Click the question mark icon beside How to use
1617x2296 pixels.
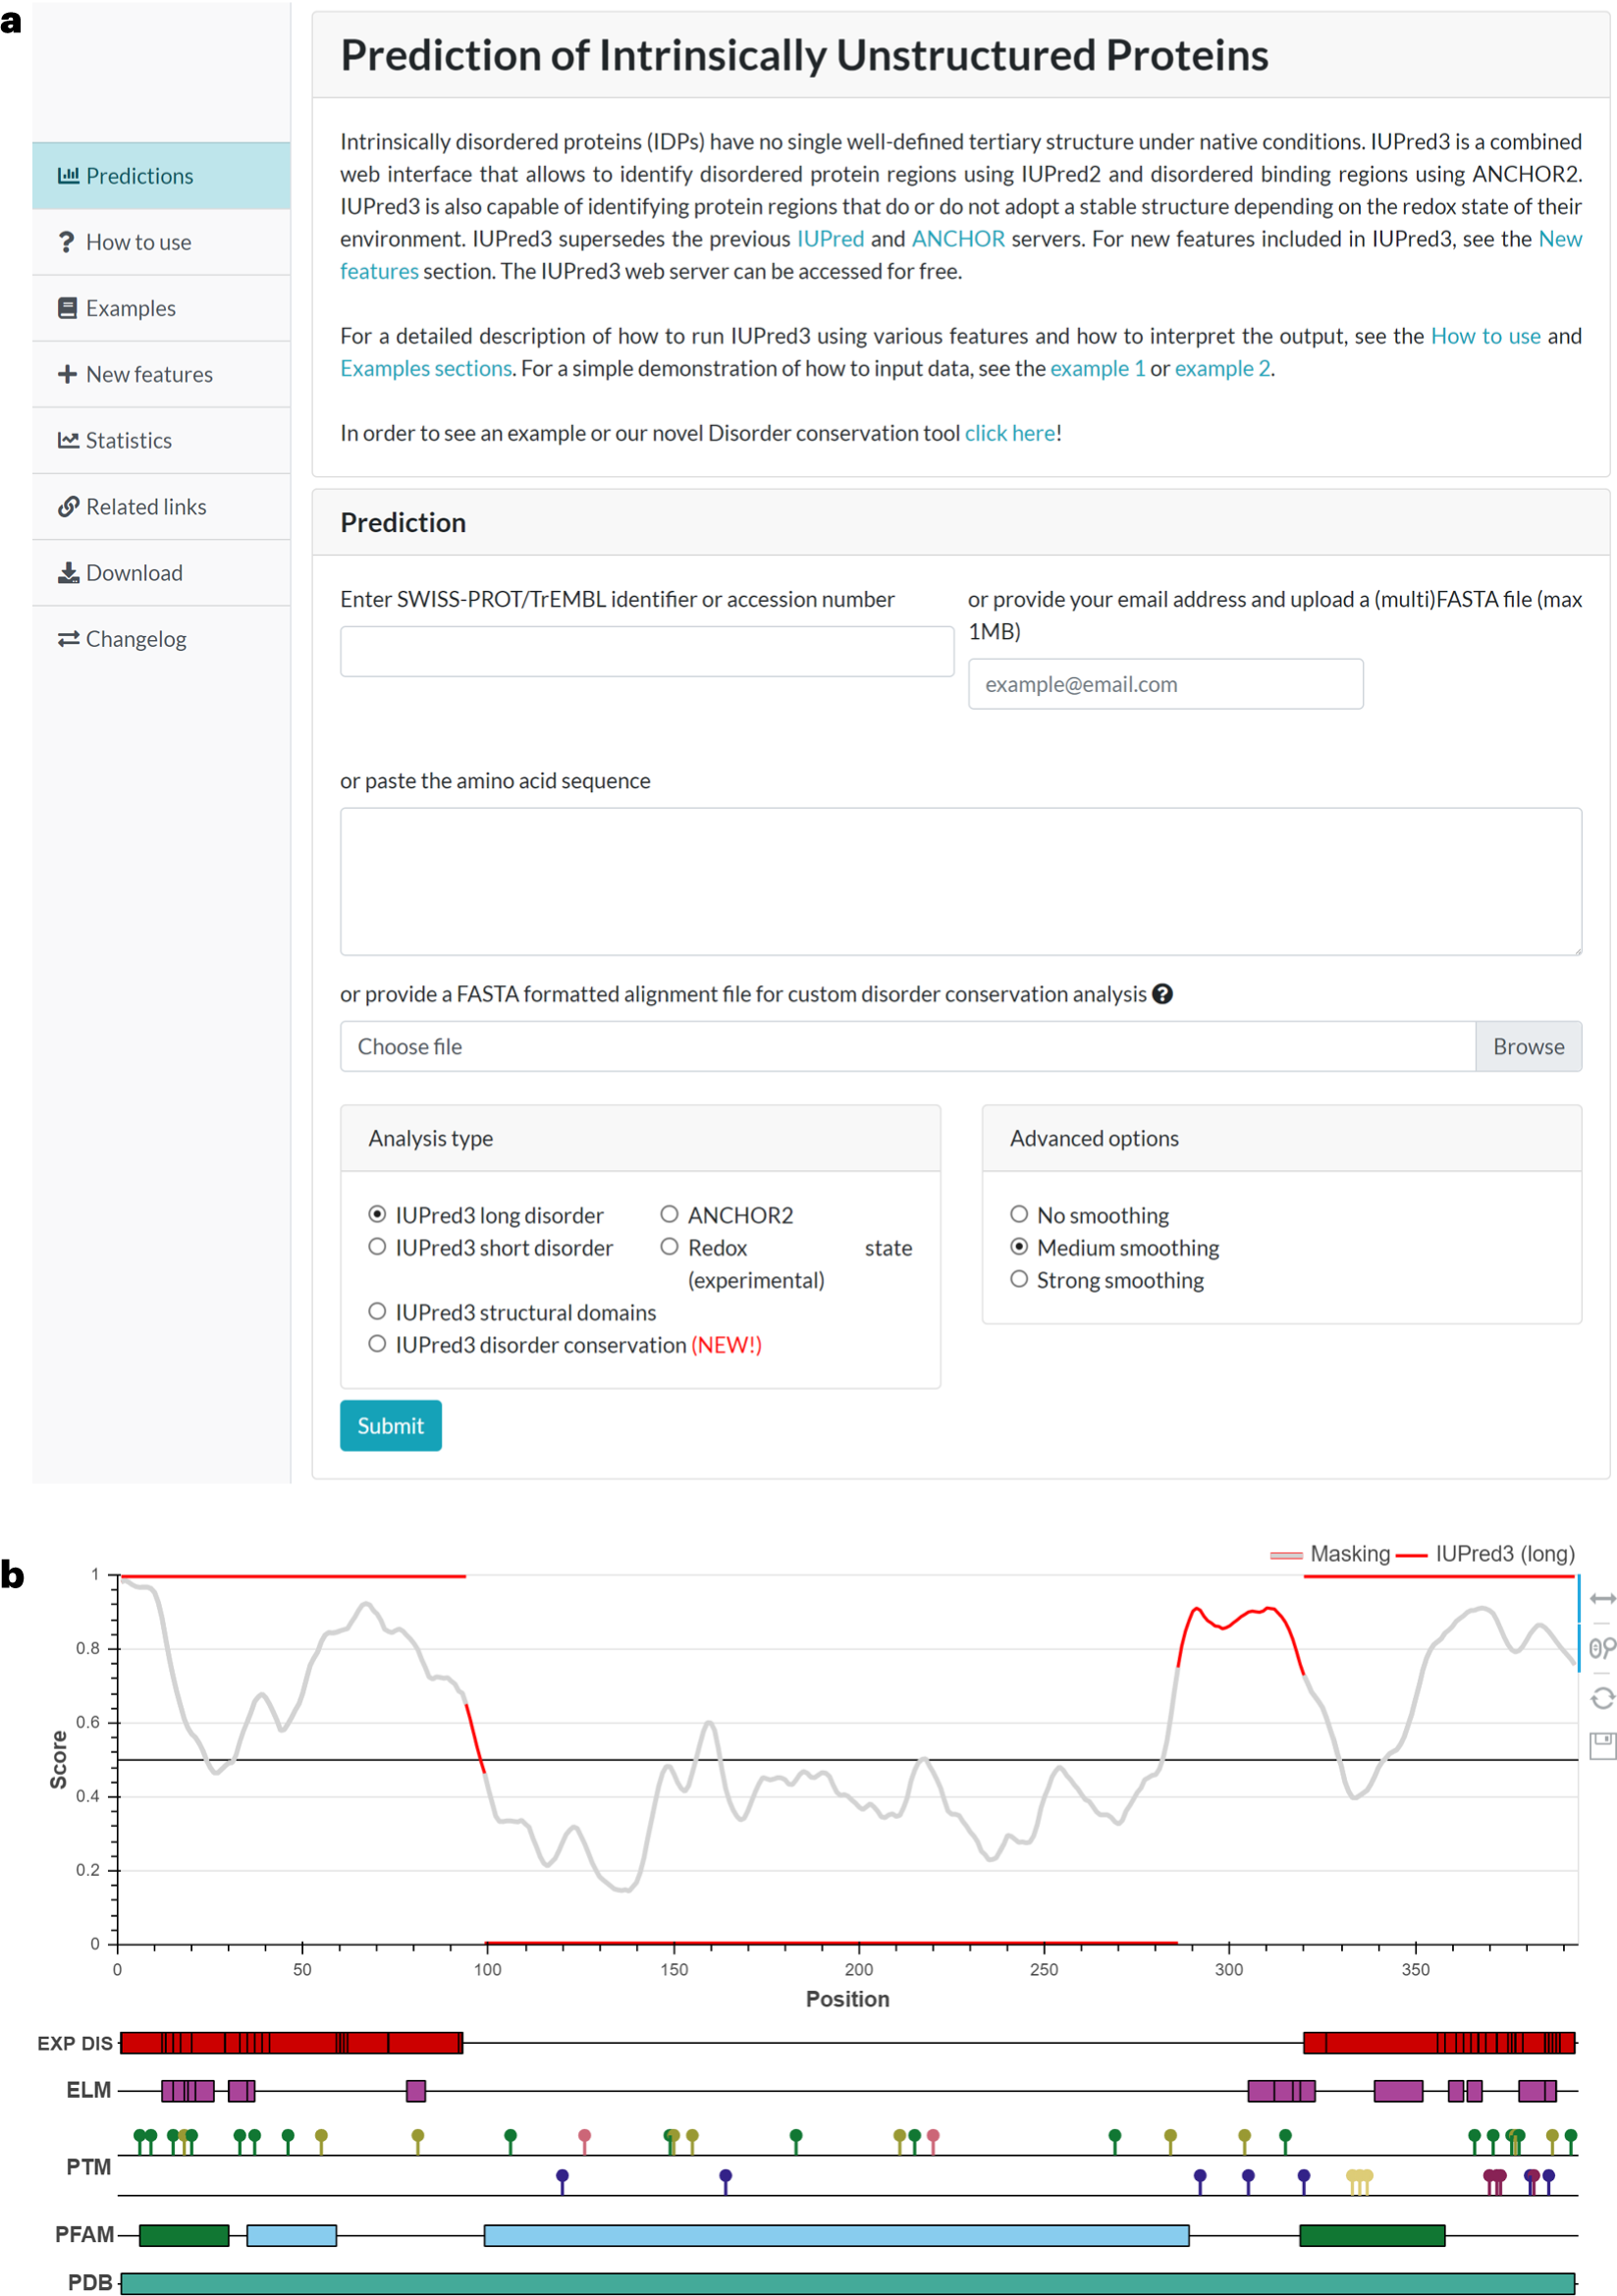tap(67, 242)
